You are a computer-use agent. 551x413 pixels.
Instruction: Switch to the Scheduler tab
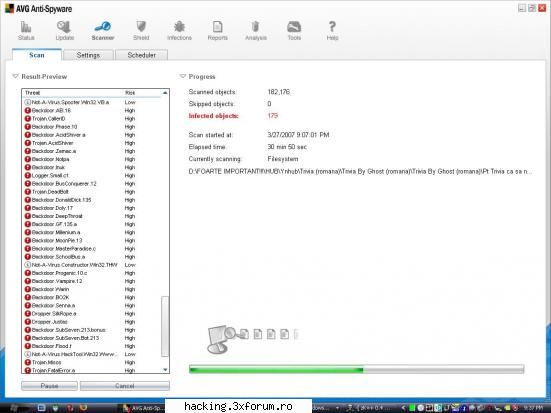click(x=142, y=55)
